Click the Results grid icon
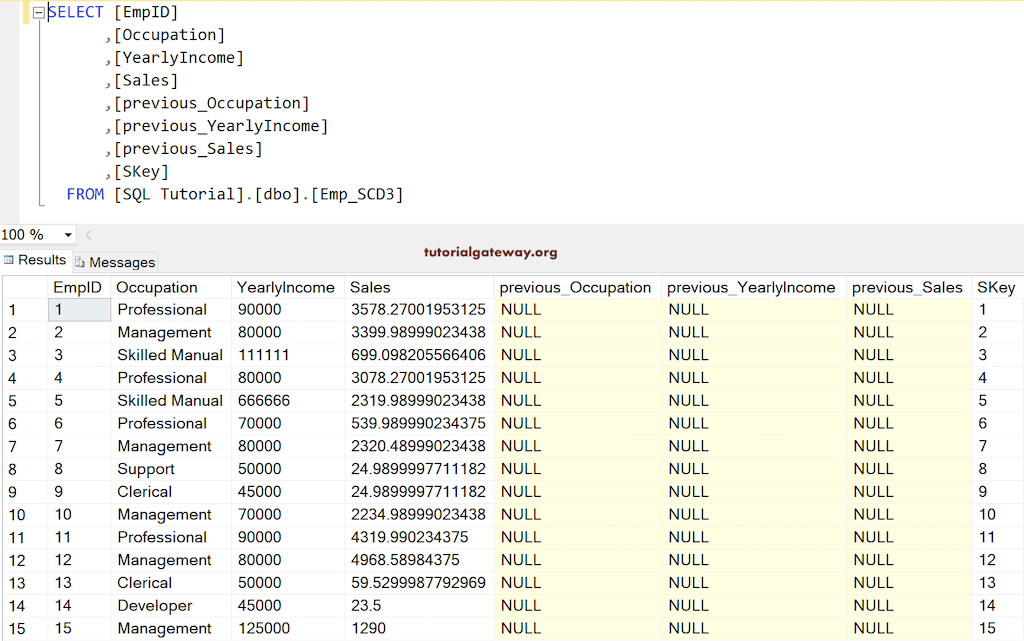This screenshot has width=1024, height=641. coord(10,260)
